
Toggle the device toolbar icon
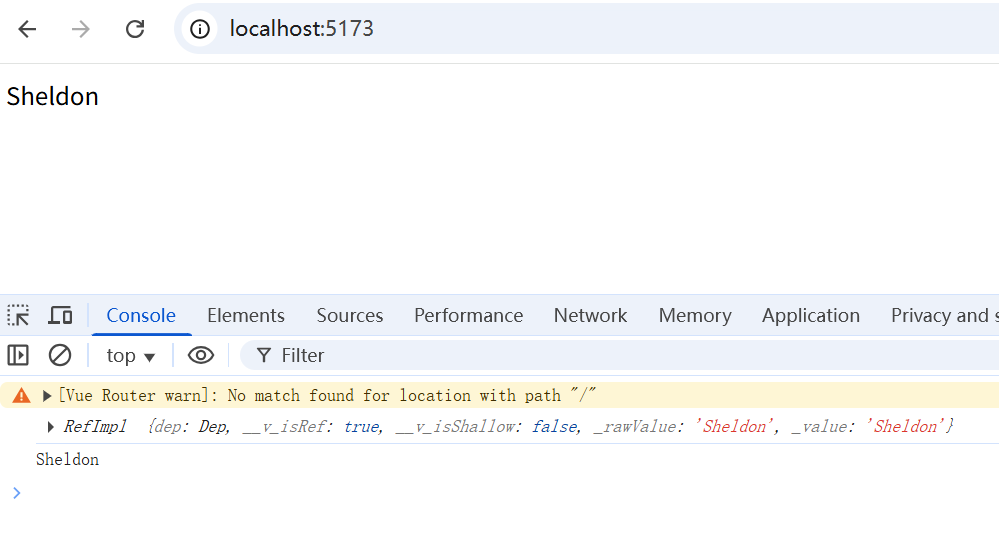[x=61, y=315]
